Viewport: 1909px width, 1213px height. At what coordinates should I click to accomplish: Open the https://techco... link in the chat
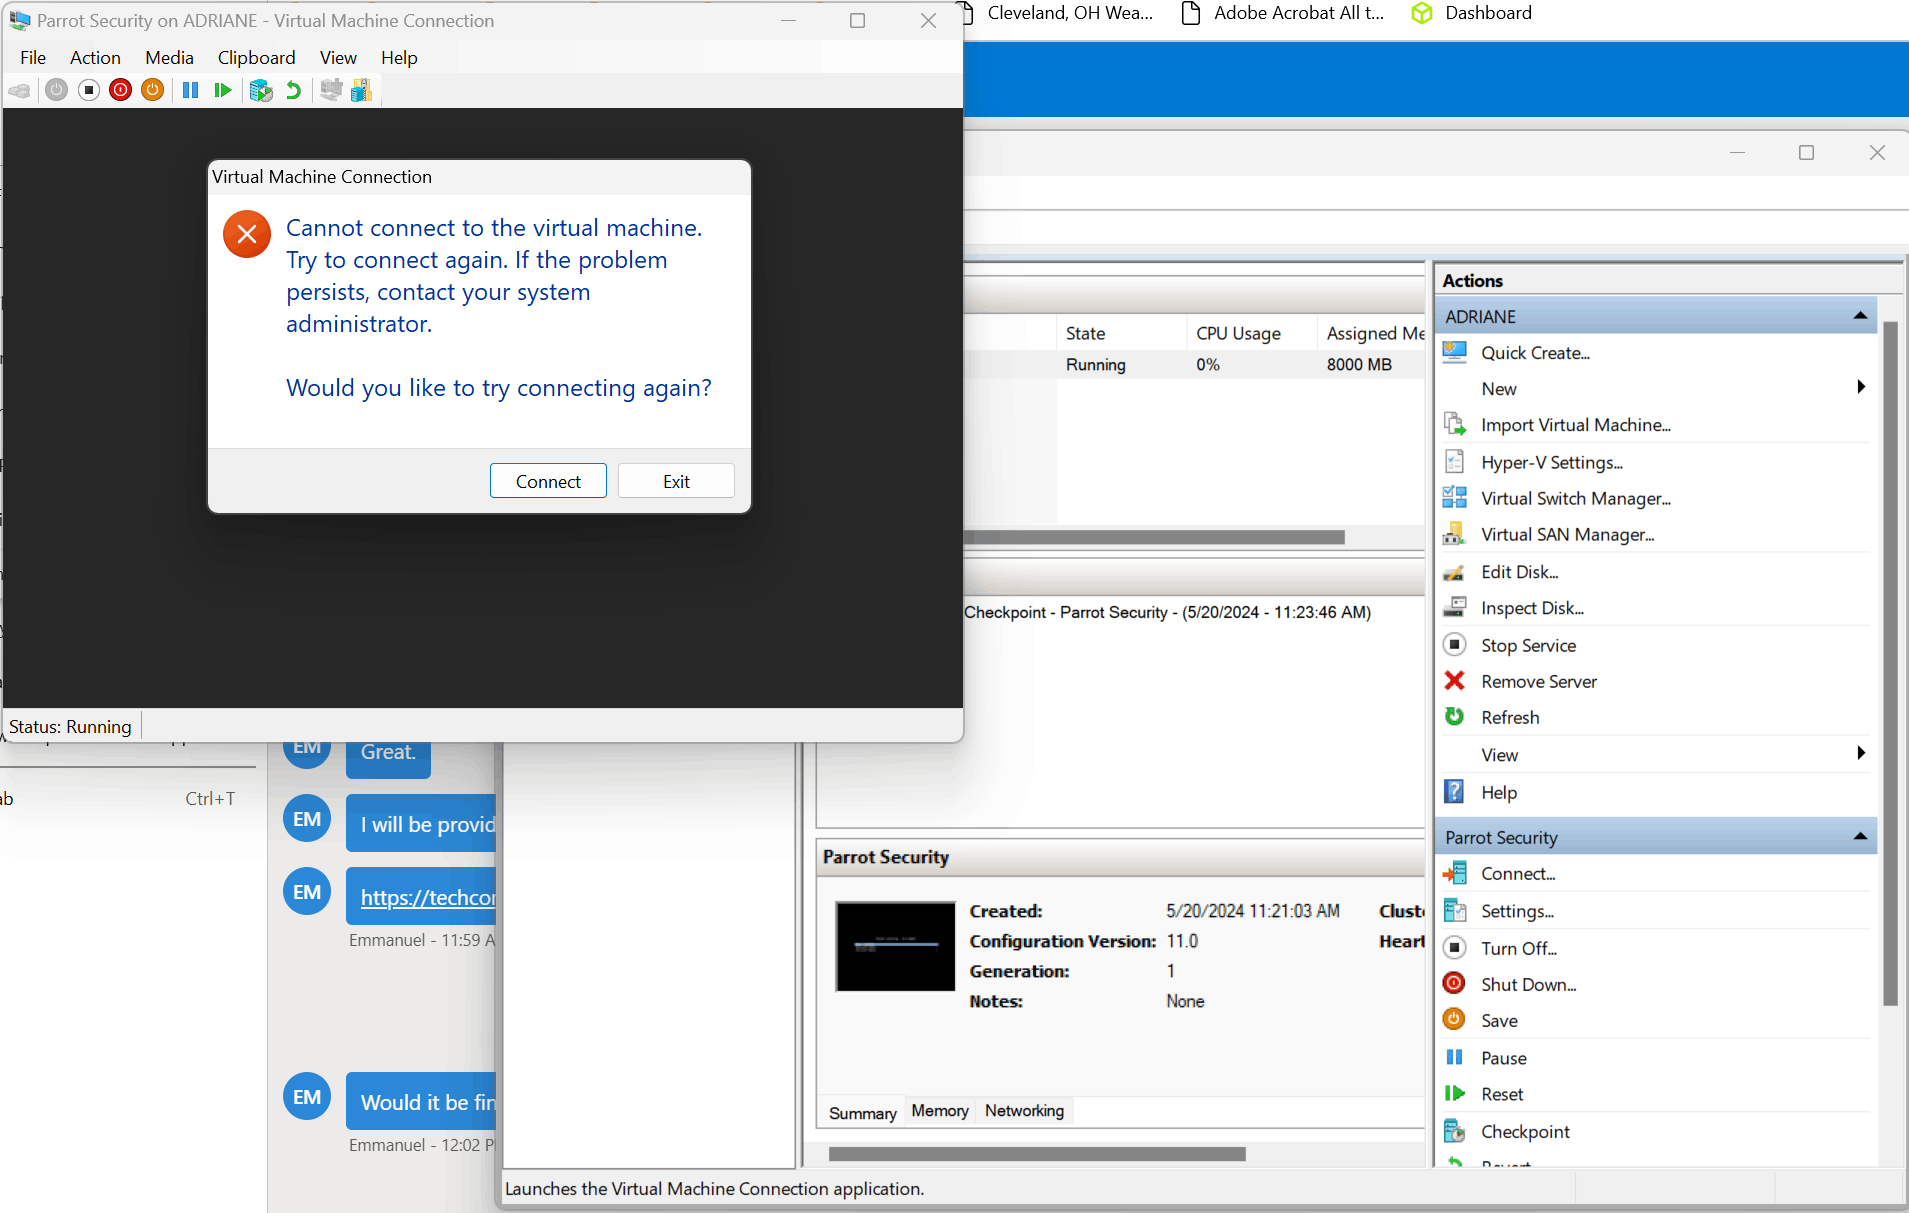428,897
